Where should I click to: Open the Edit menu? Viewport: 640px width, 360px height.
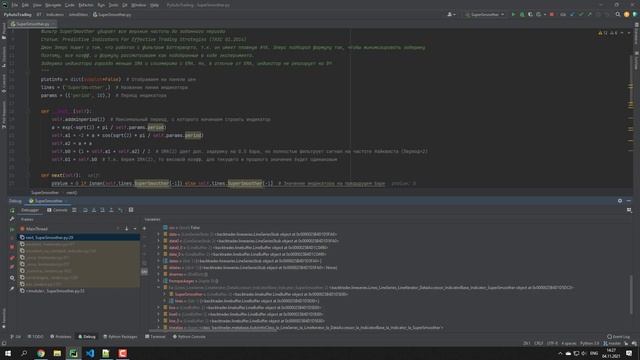point(25,5)
